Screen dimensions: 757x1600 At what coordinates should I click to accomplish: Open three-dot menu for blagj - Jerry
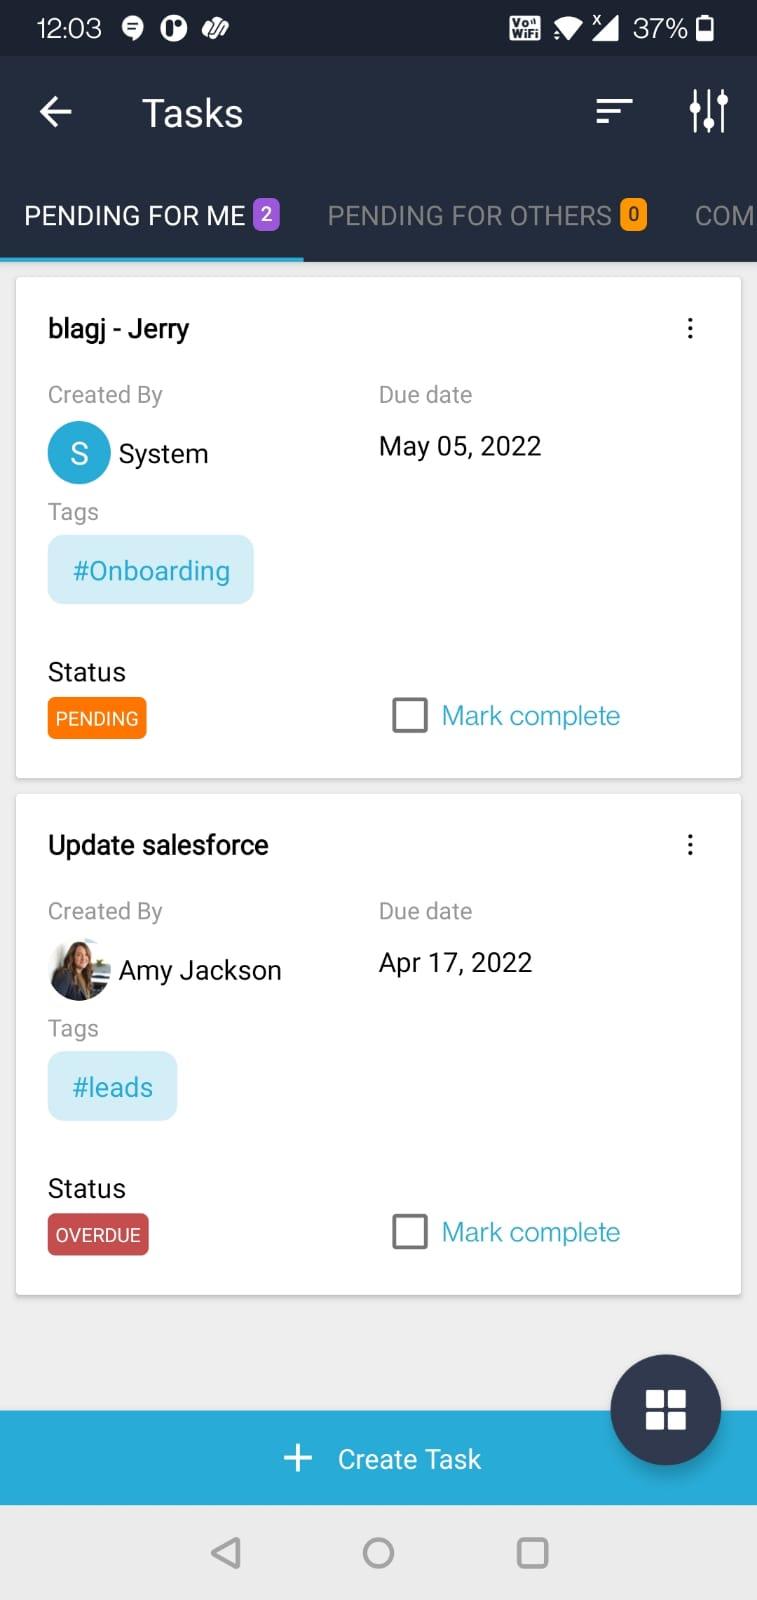click(x=690, y=329)
